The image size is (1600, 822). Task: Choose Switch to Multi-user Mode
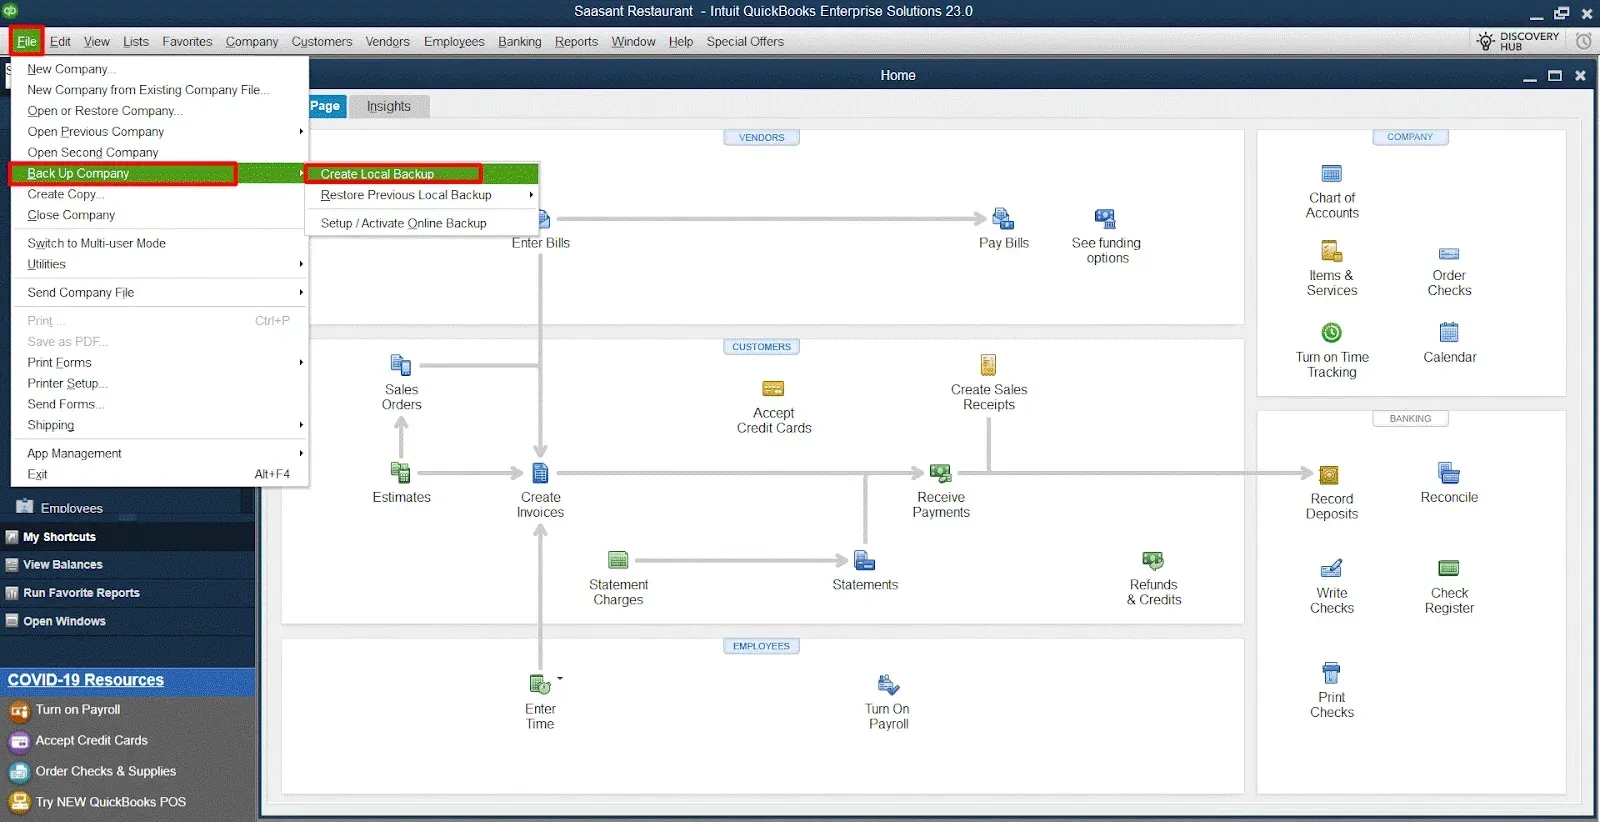coord(97,243)
